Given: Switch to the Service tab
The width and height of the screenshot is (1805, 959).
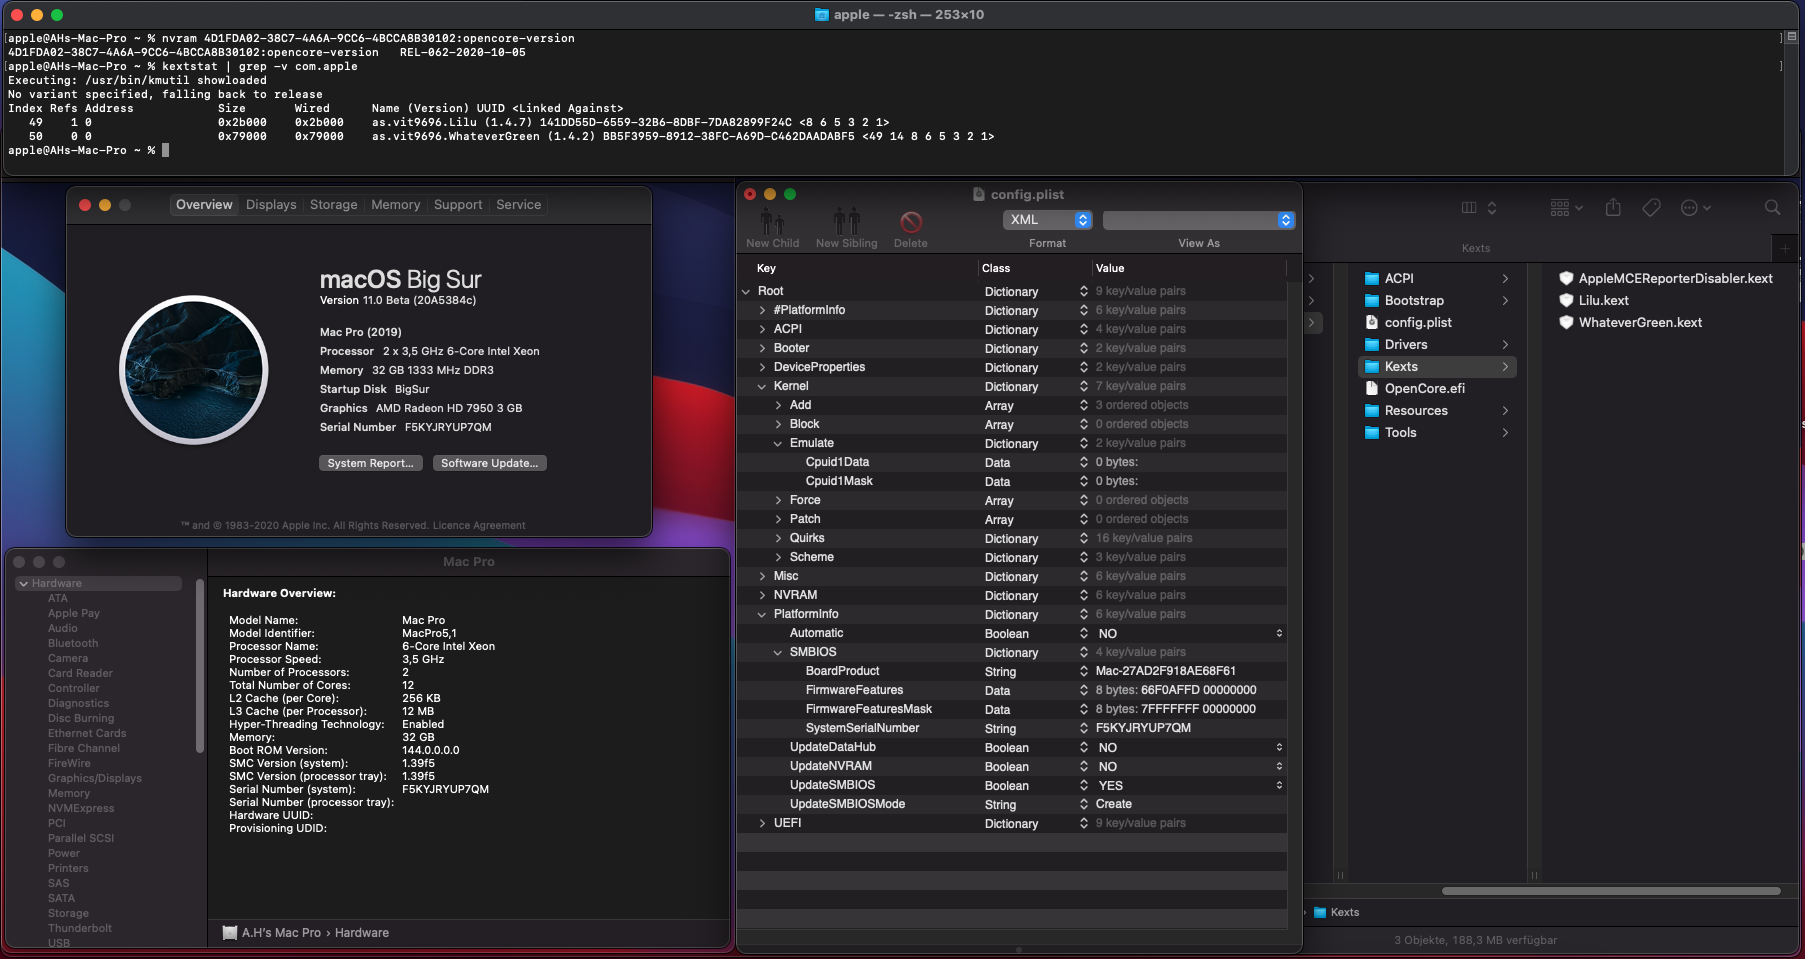Looking at the screenshot, I should point(518,205).
